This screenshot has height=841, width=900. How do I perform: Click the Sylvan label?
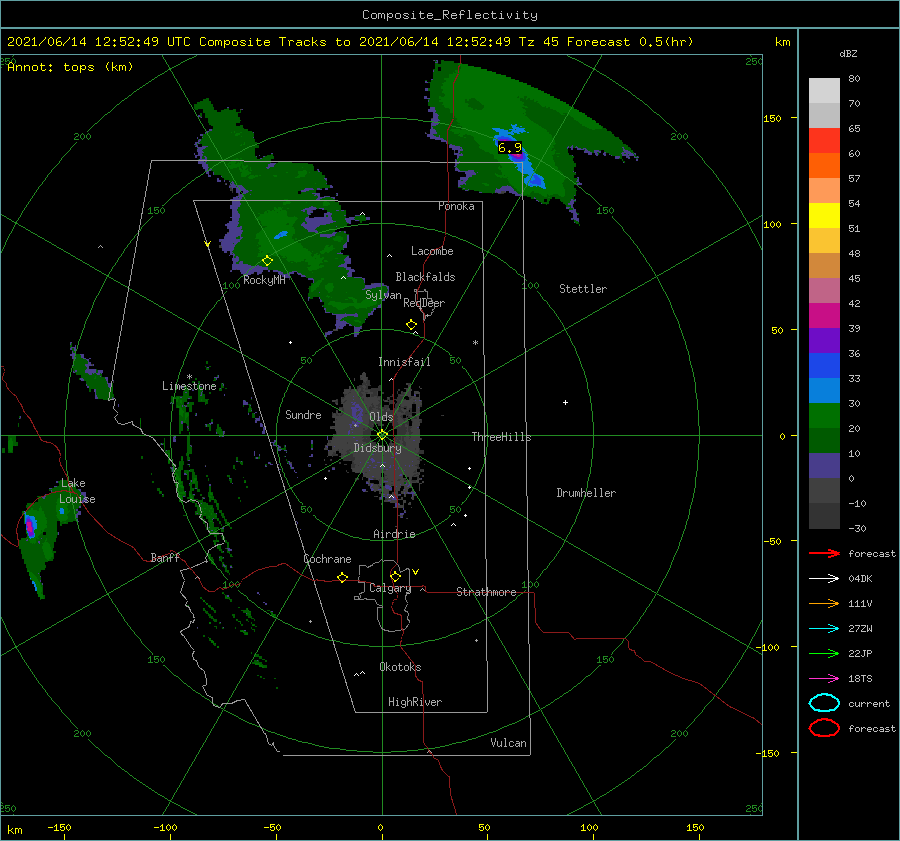point(383,295)
